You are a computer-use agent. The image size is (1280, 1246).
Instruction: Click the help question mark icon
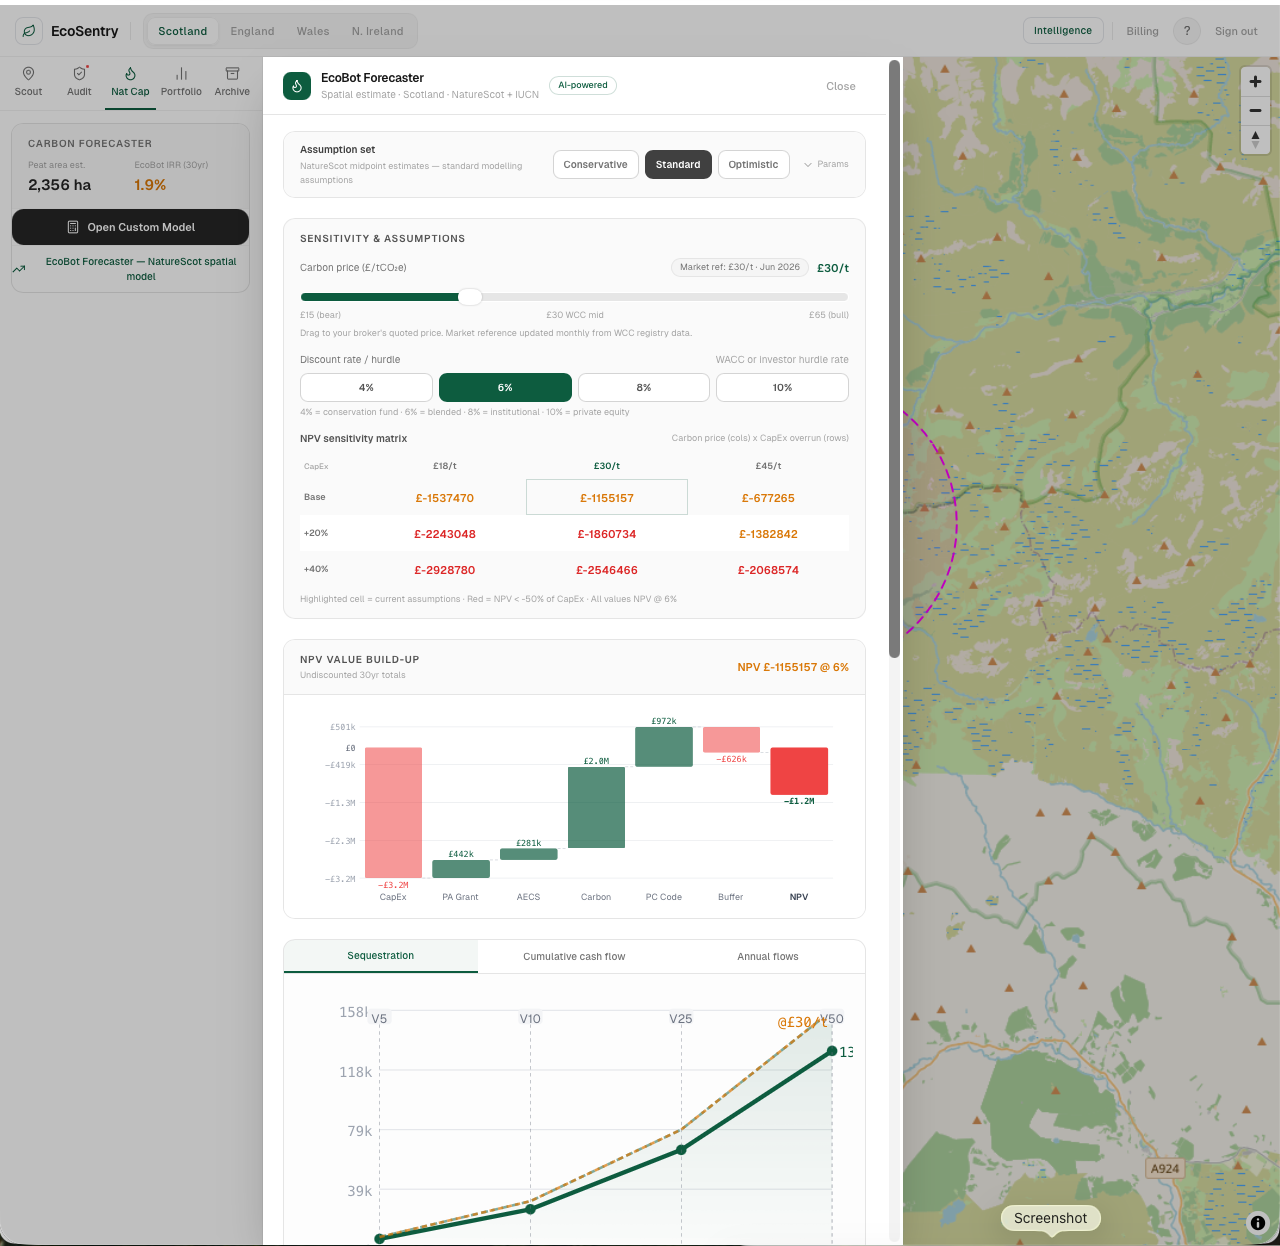[x=1187, y=31]
